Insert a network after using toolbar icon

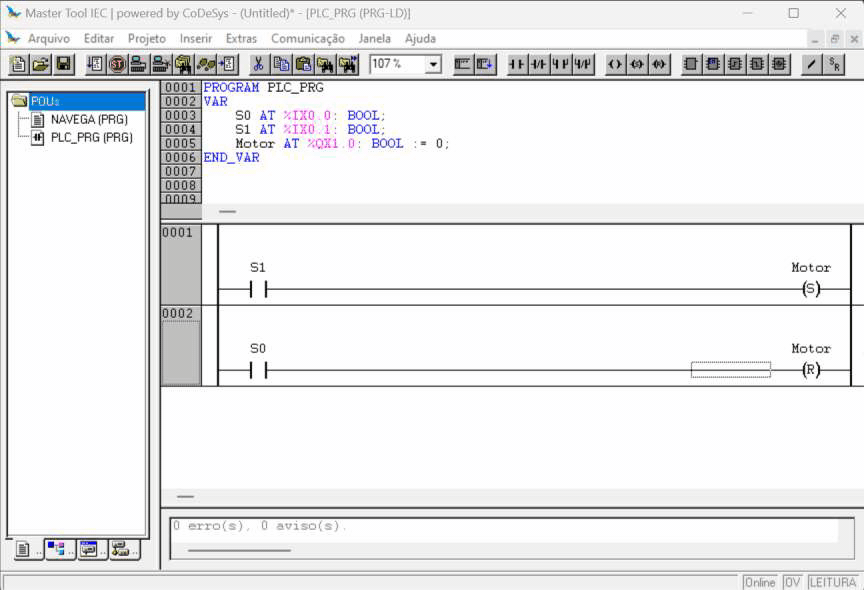pos(485,64)
